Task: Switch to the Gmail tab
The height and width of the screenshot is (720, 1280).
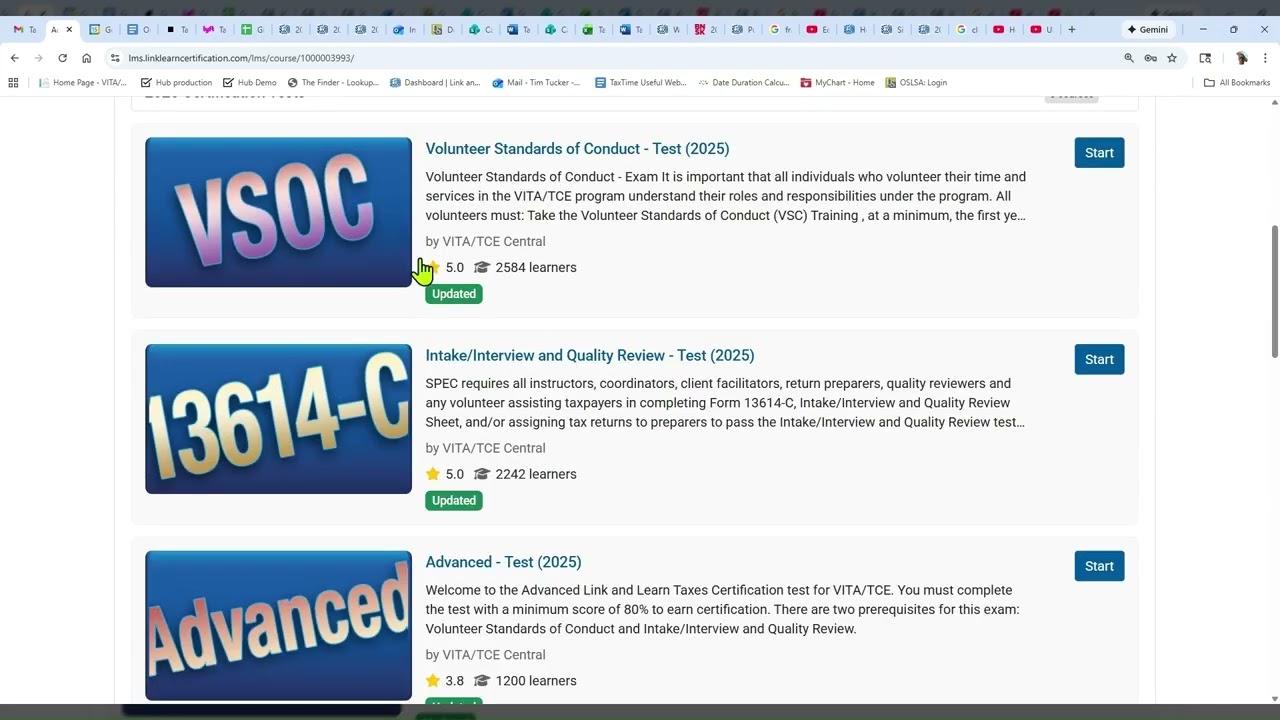Action: tap(25, 30)
